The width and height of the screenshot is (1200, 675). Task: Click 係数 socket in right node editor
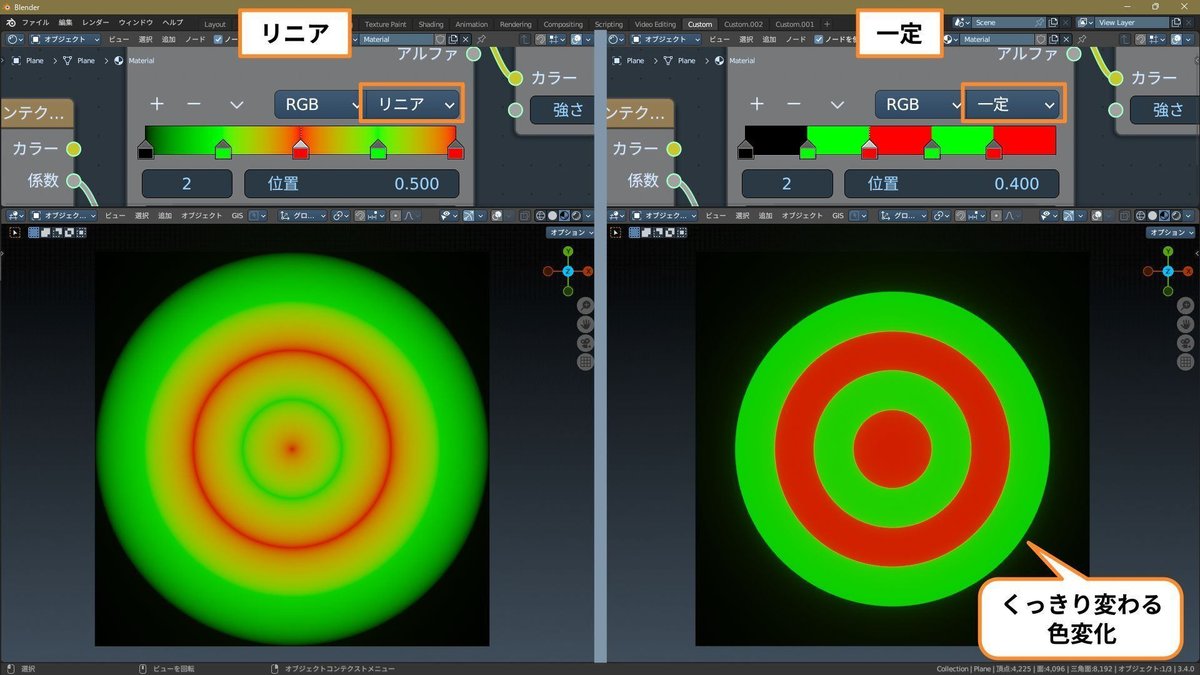coord(673,181)
